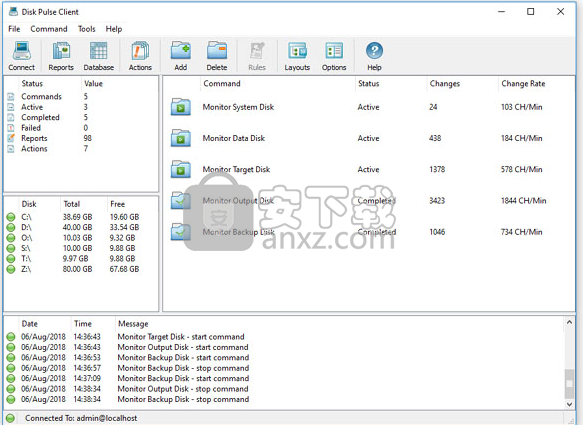Click the Connect toolbar icon
583x425 pixels.
pos(22,56)
